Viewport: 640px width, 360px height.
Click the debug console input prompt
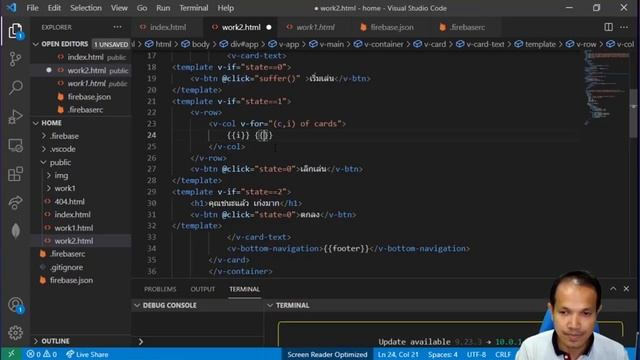pyautogui.click(x=199, y=342)
